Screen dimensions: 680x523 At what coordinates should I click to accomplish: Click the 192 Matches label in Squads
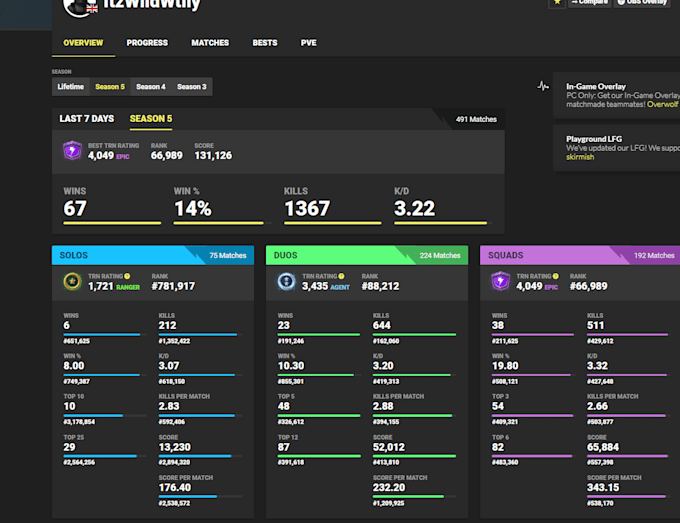654,255
